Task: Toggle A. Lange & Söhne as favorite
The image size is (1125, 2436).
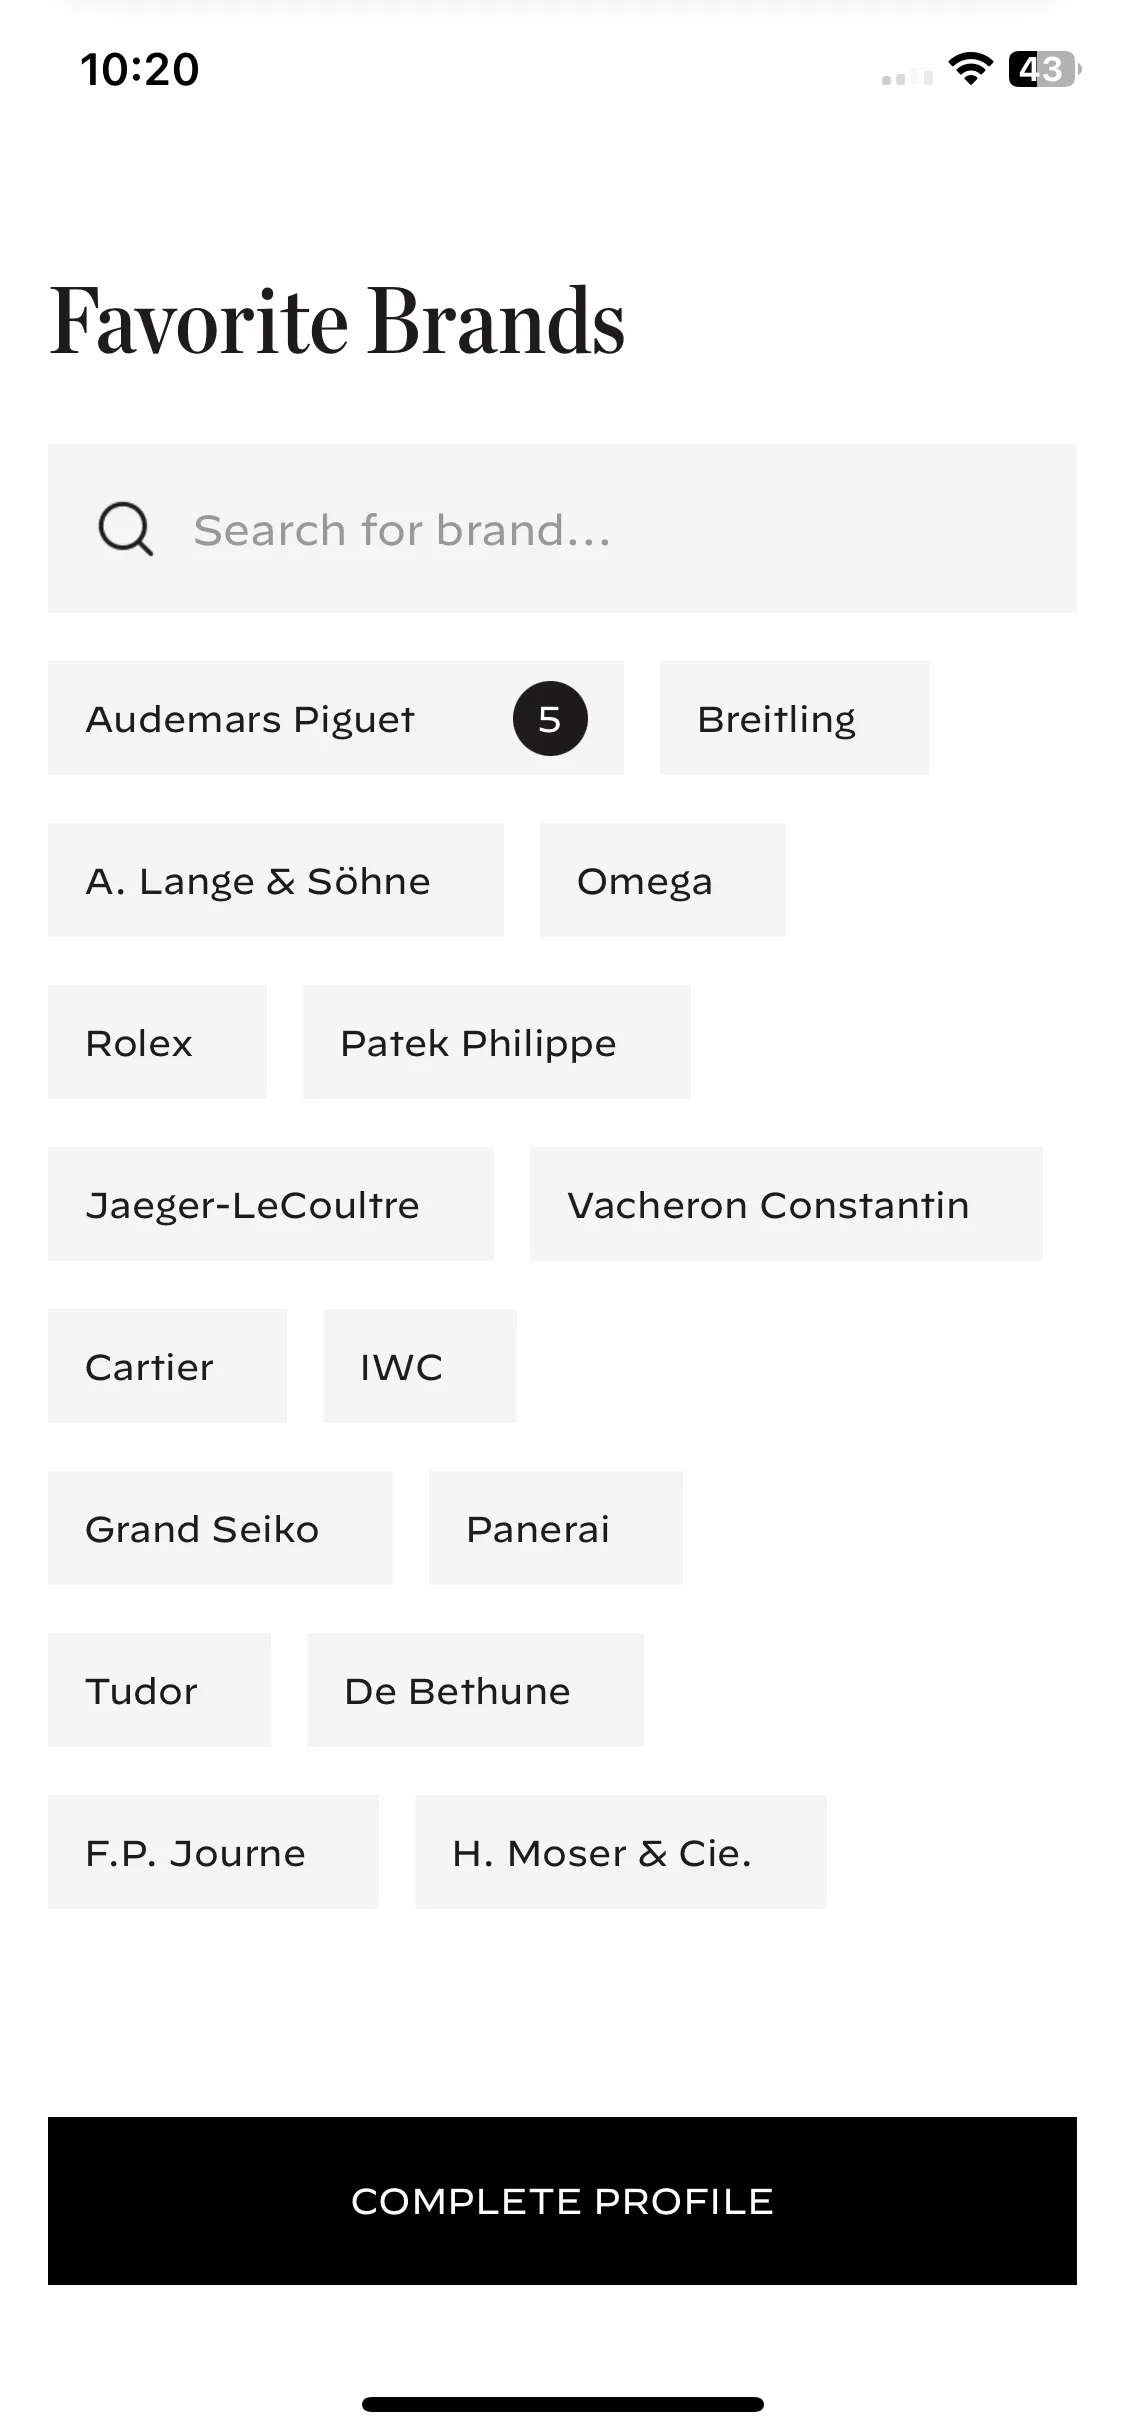Action: (x=276, y=880)
